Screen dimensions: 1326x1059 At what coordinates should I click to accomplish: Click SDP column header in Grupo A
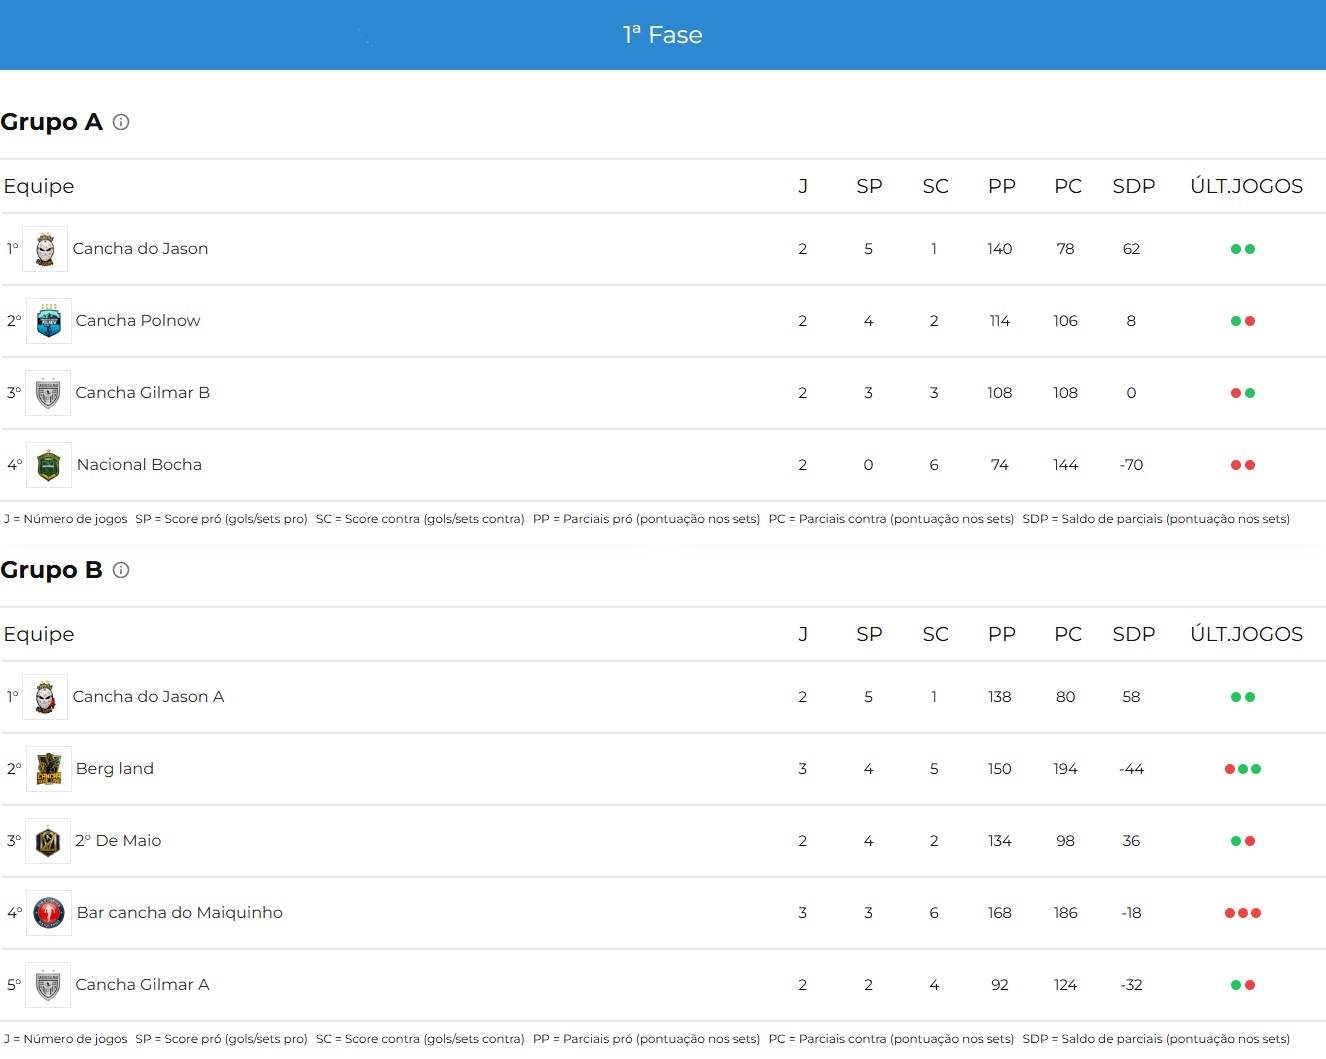point(1134,186)
